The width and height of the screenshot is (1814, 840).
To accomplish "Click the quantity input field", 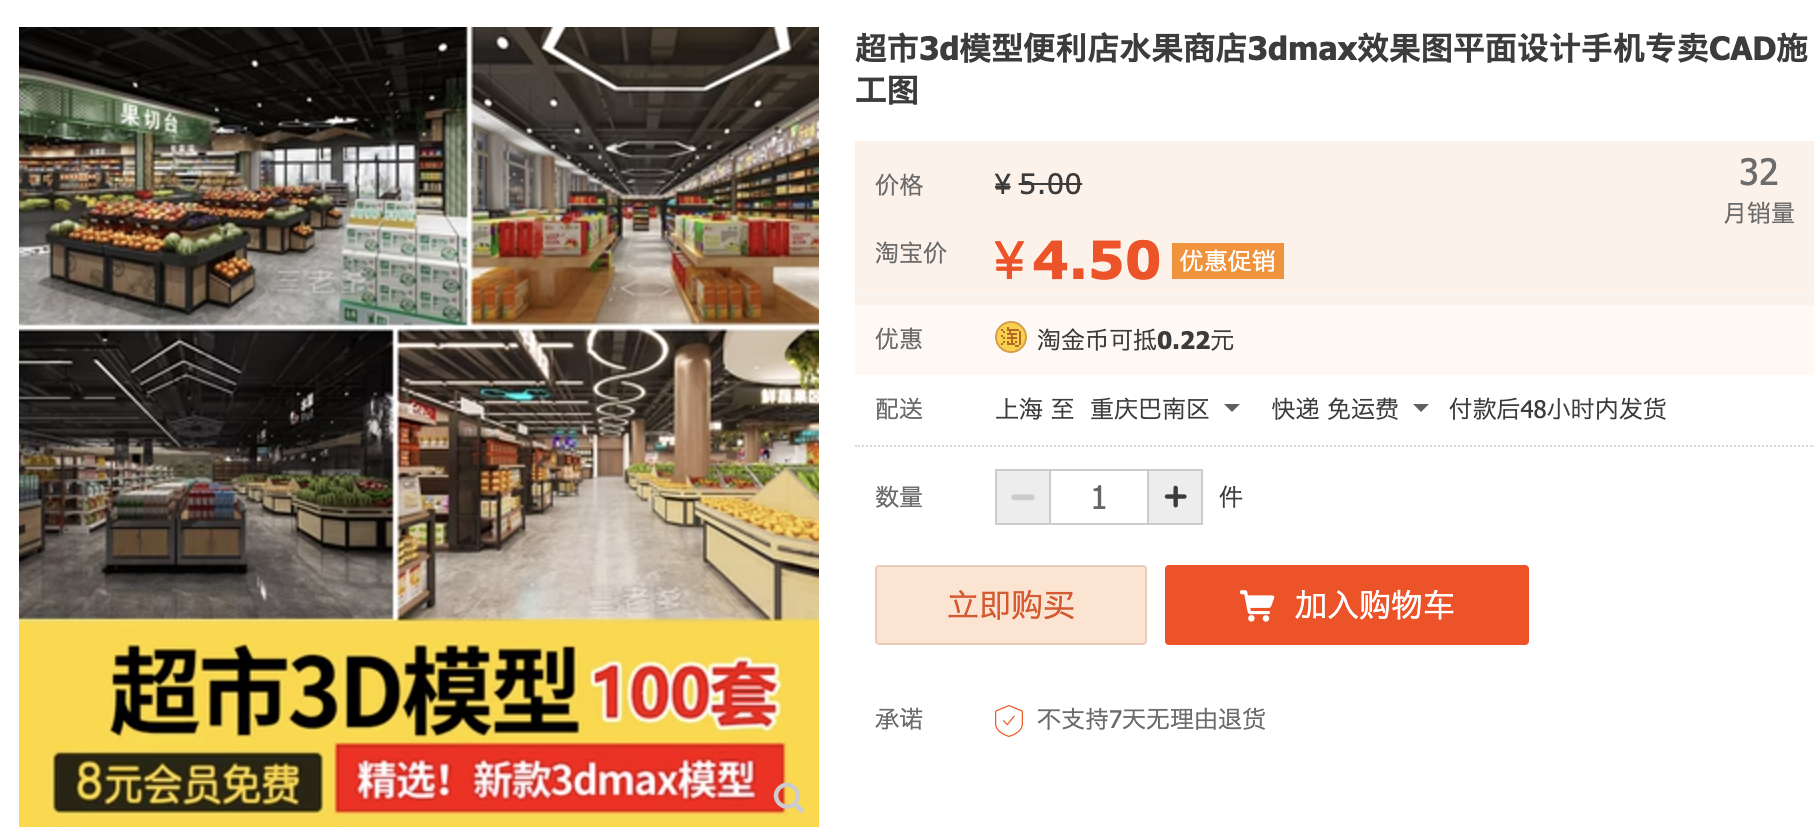I will click(x=1099, y=497).
